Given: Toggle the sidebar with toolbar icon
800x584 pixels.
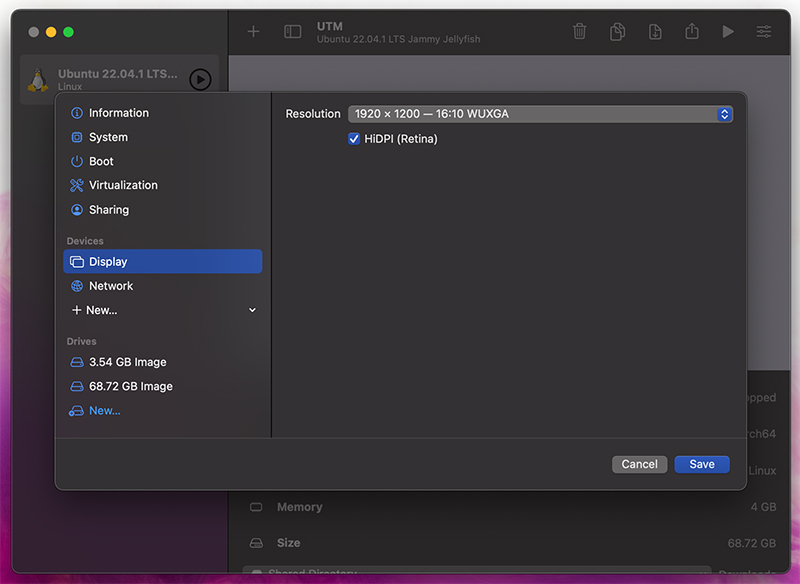Looking at the screenshot, I should (292, 32).
